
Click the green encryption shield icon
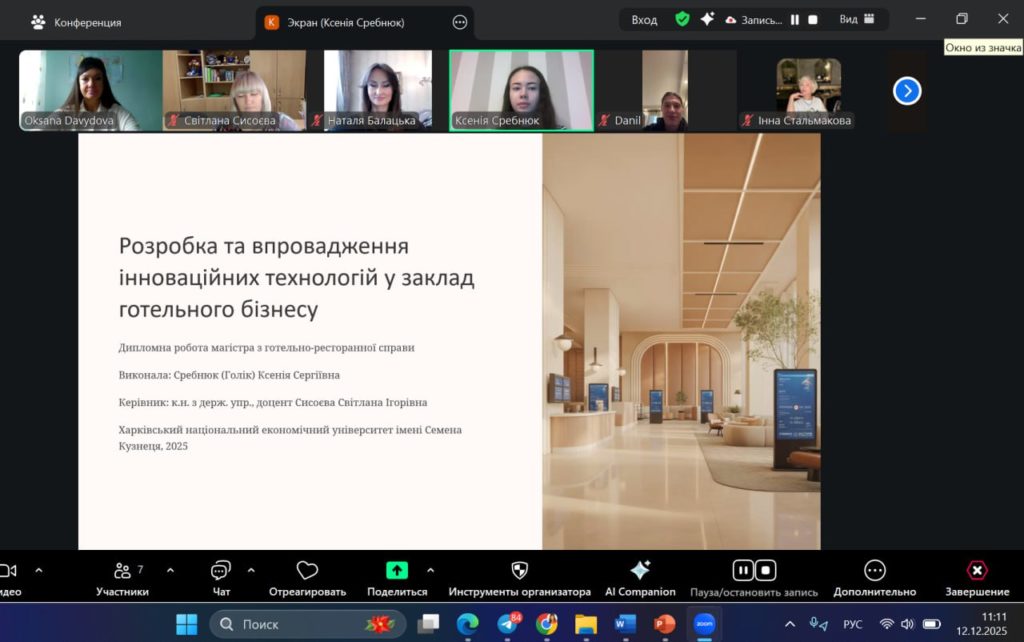pyautogui.click(x=682, y=19)
